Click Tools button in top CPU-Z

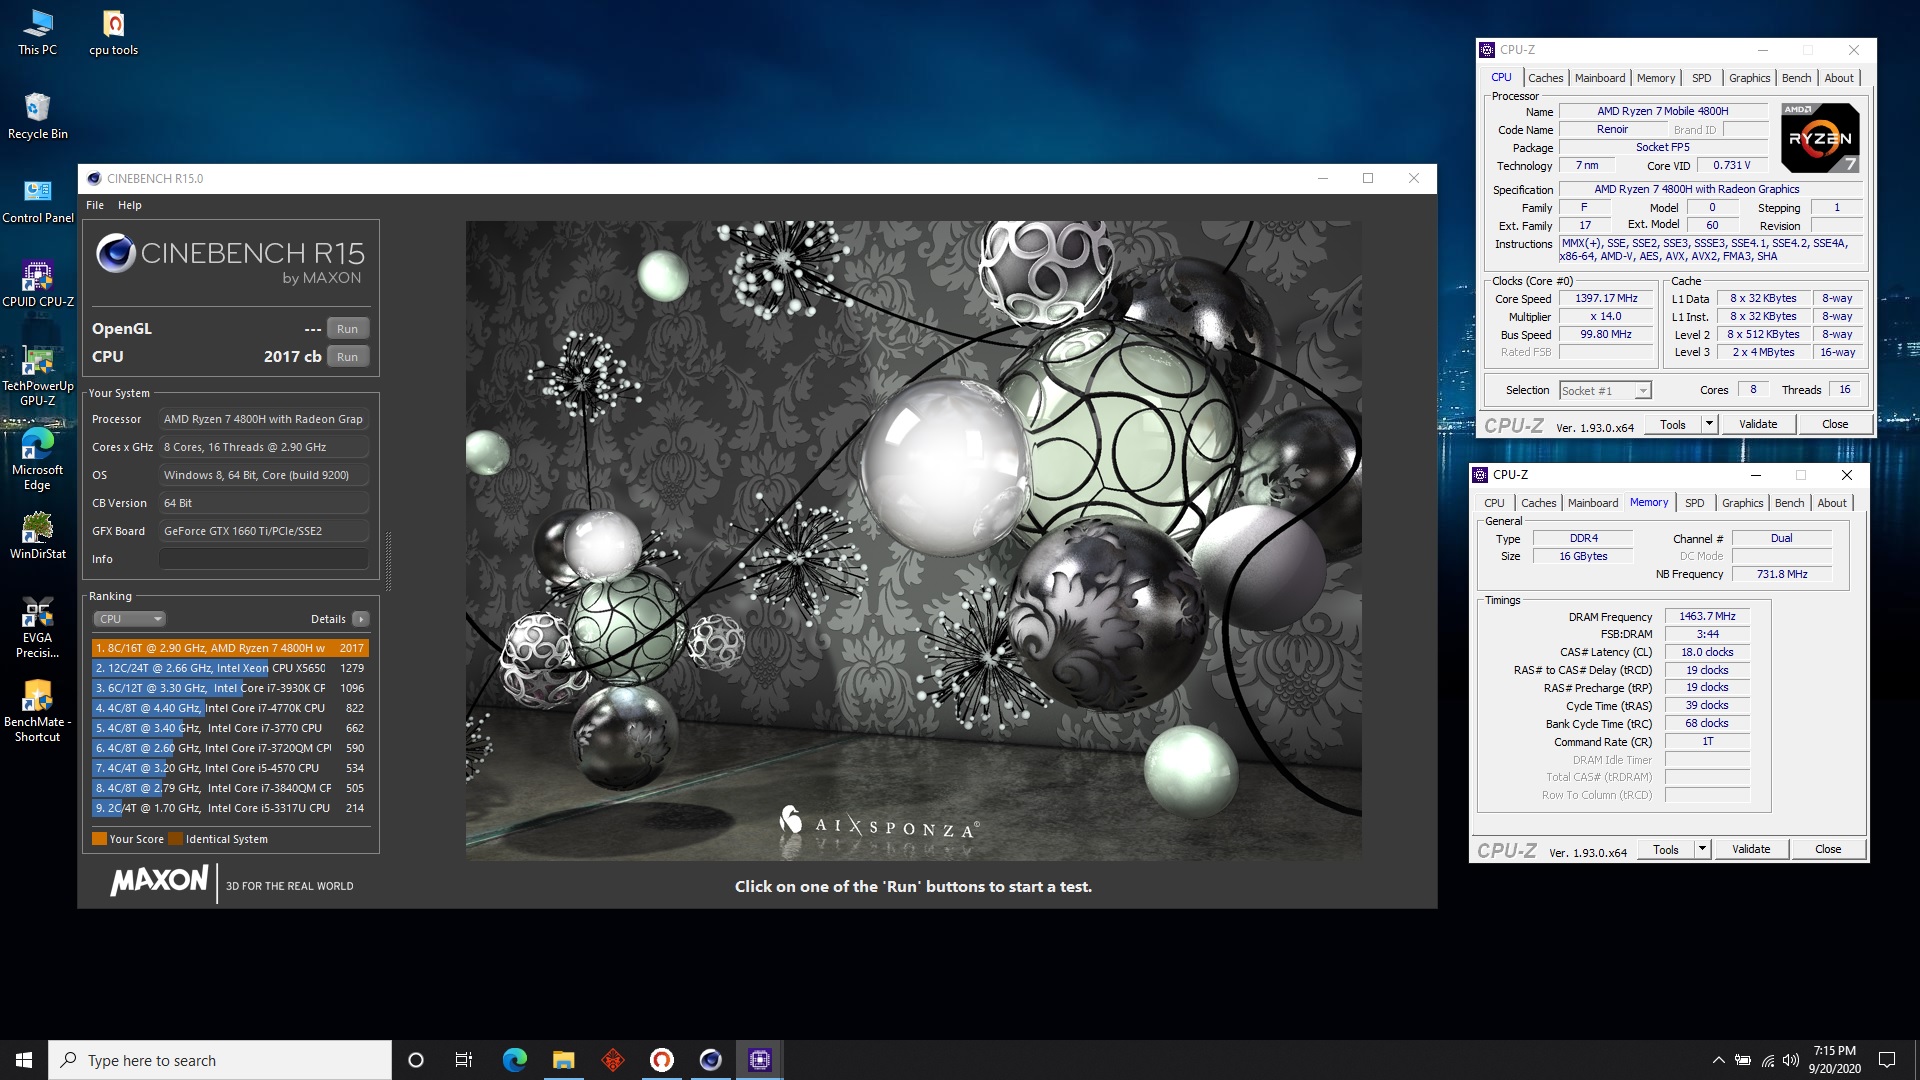(x=1672, y=424)
